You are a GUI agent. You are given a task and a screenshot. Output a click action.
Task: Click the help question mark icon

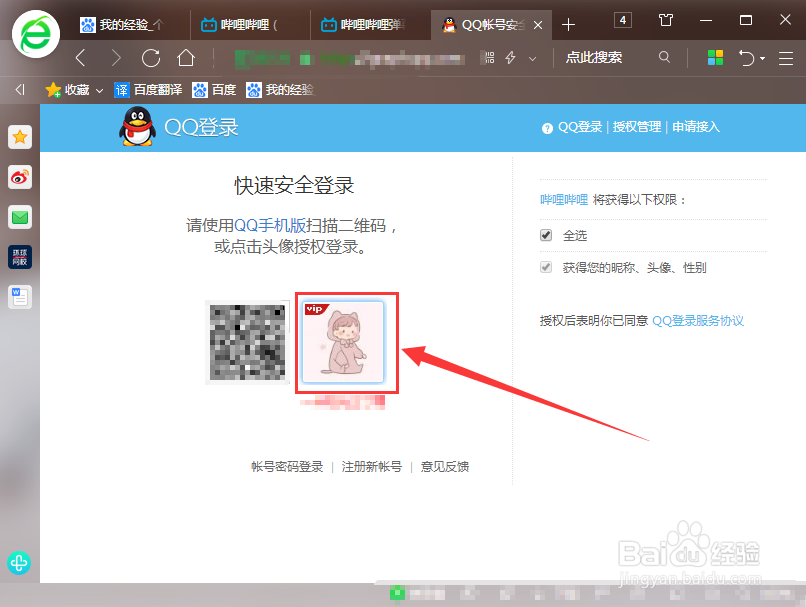pos(547,128)
